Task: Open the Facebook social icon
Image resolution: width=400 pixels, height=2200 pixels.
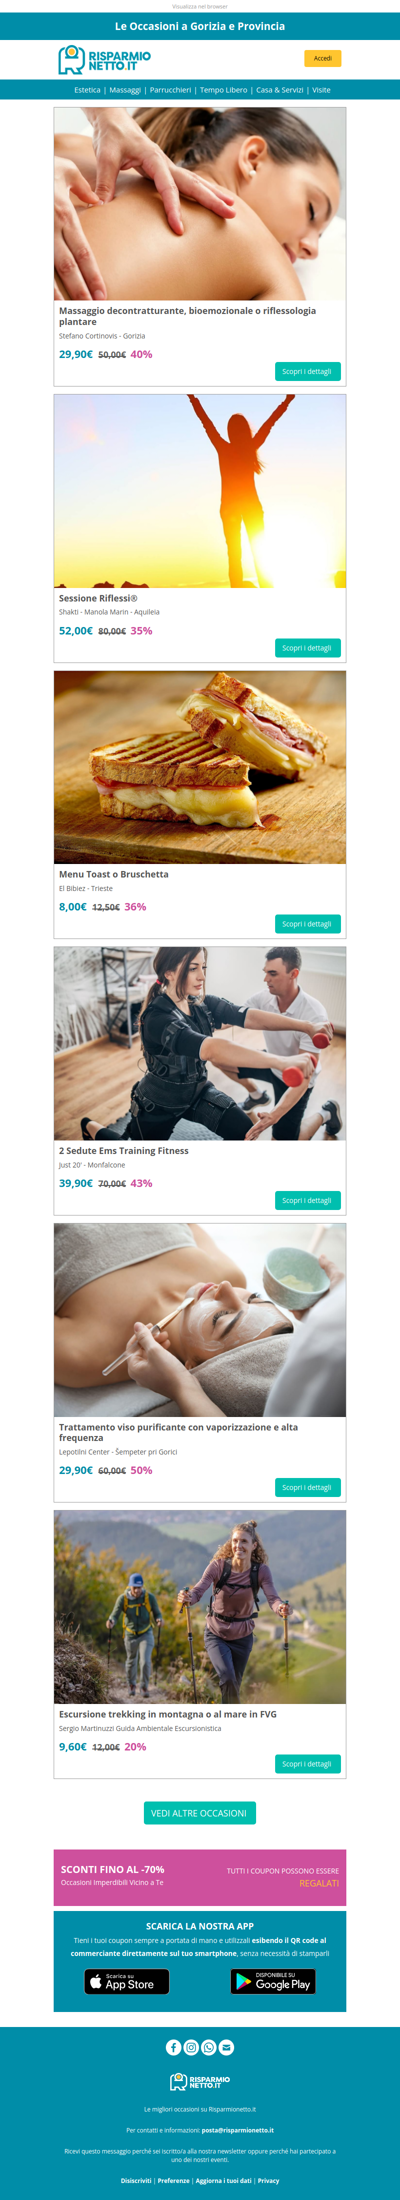Action: (x=173, y=2047)
